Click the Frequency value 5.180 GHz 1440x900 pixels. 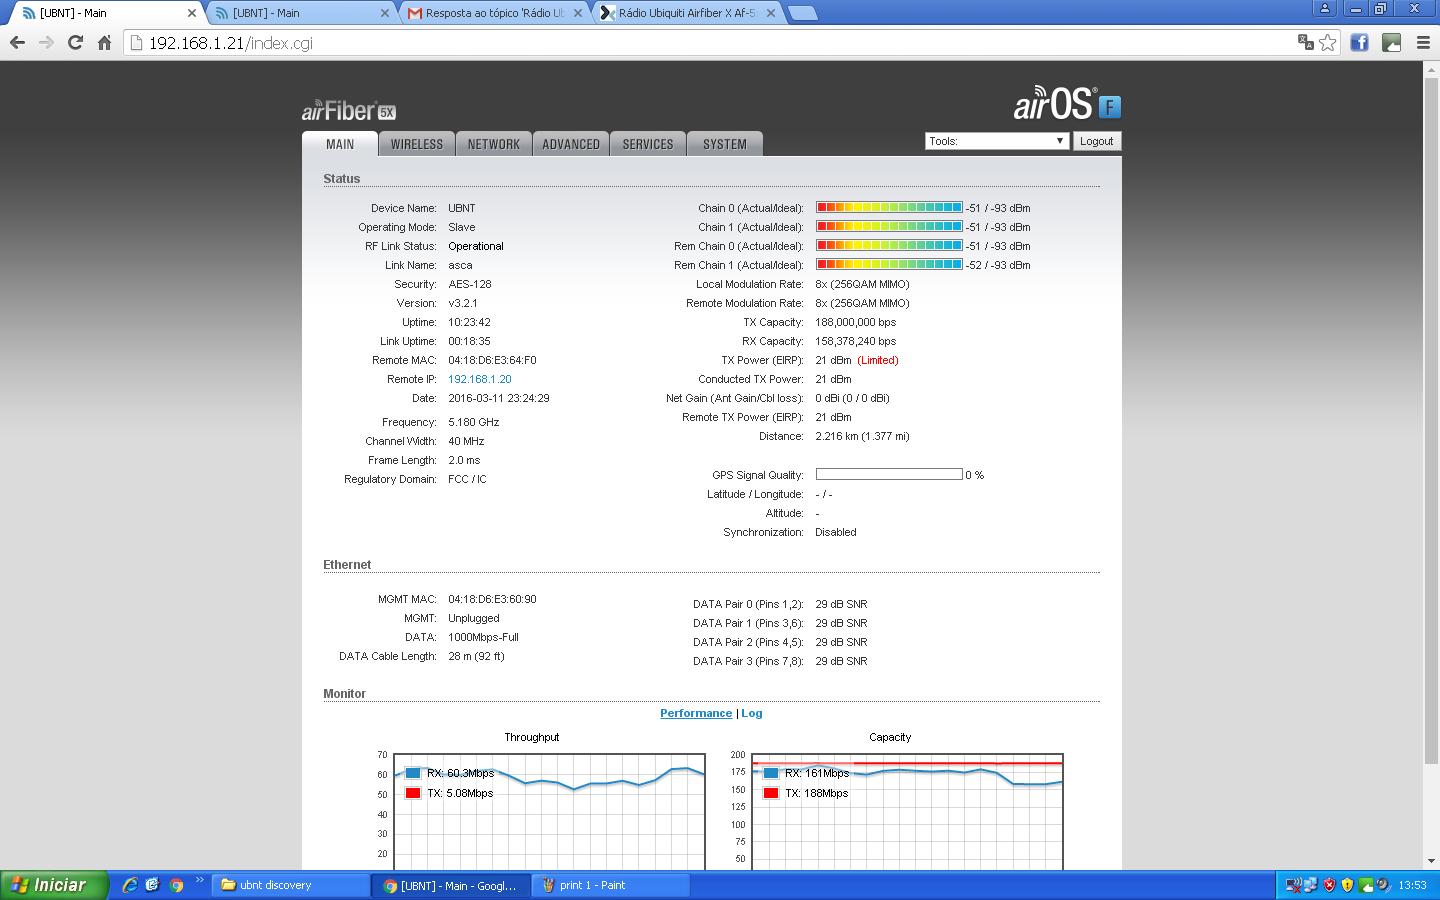point(474,422)
